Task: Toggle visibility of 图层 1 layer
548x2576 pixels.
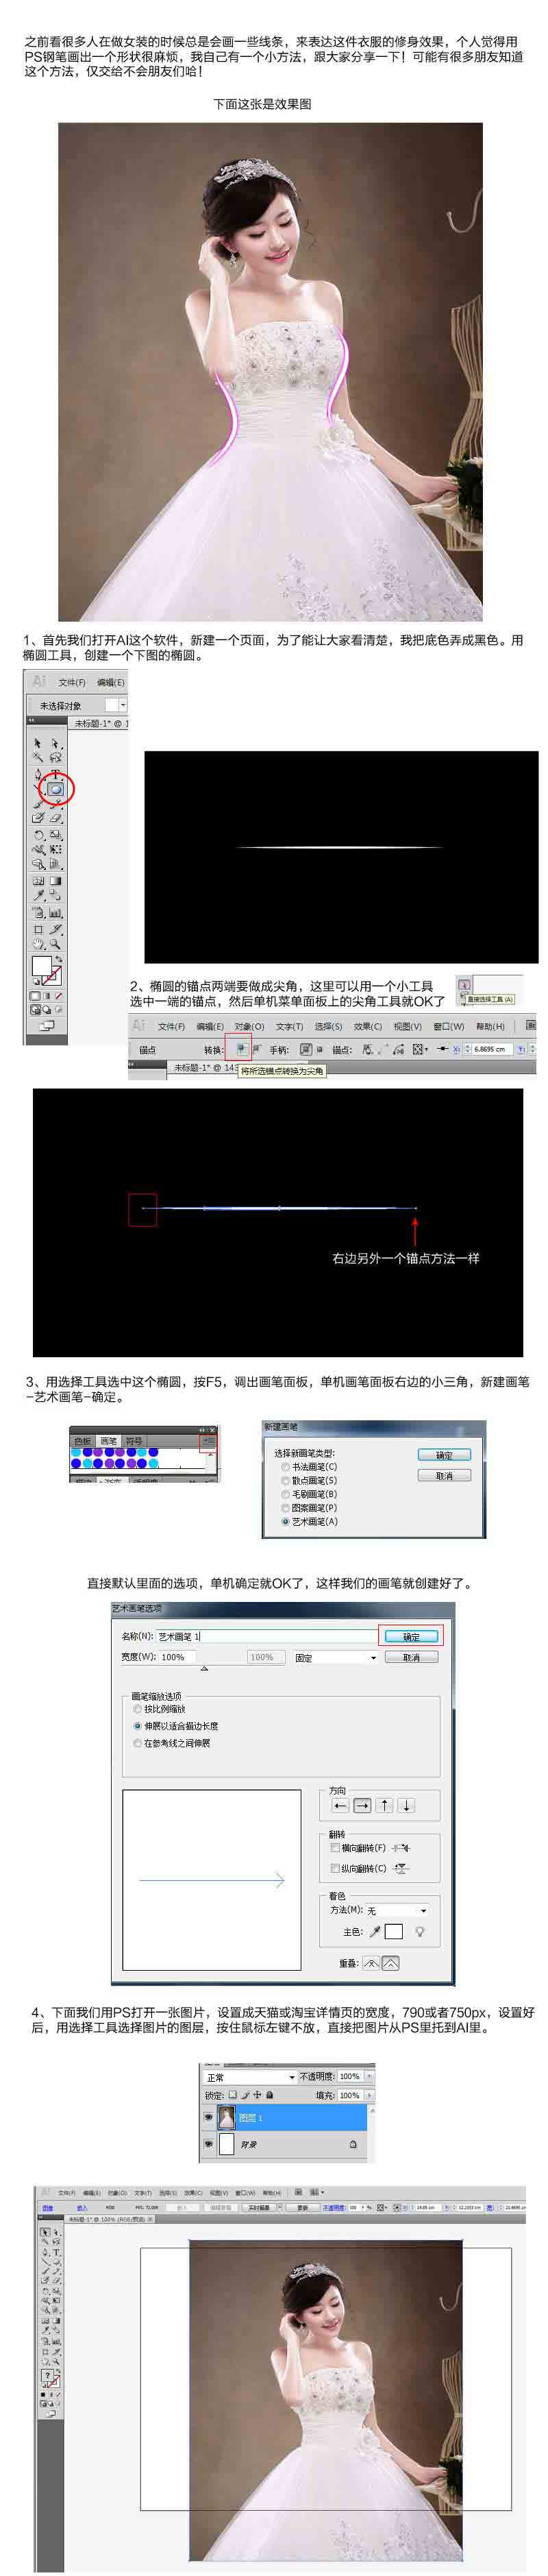Action: [209, 2117]
